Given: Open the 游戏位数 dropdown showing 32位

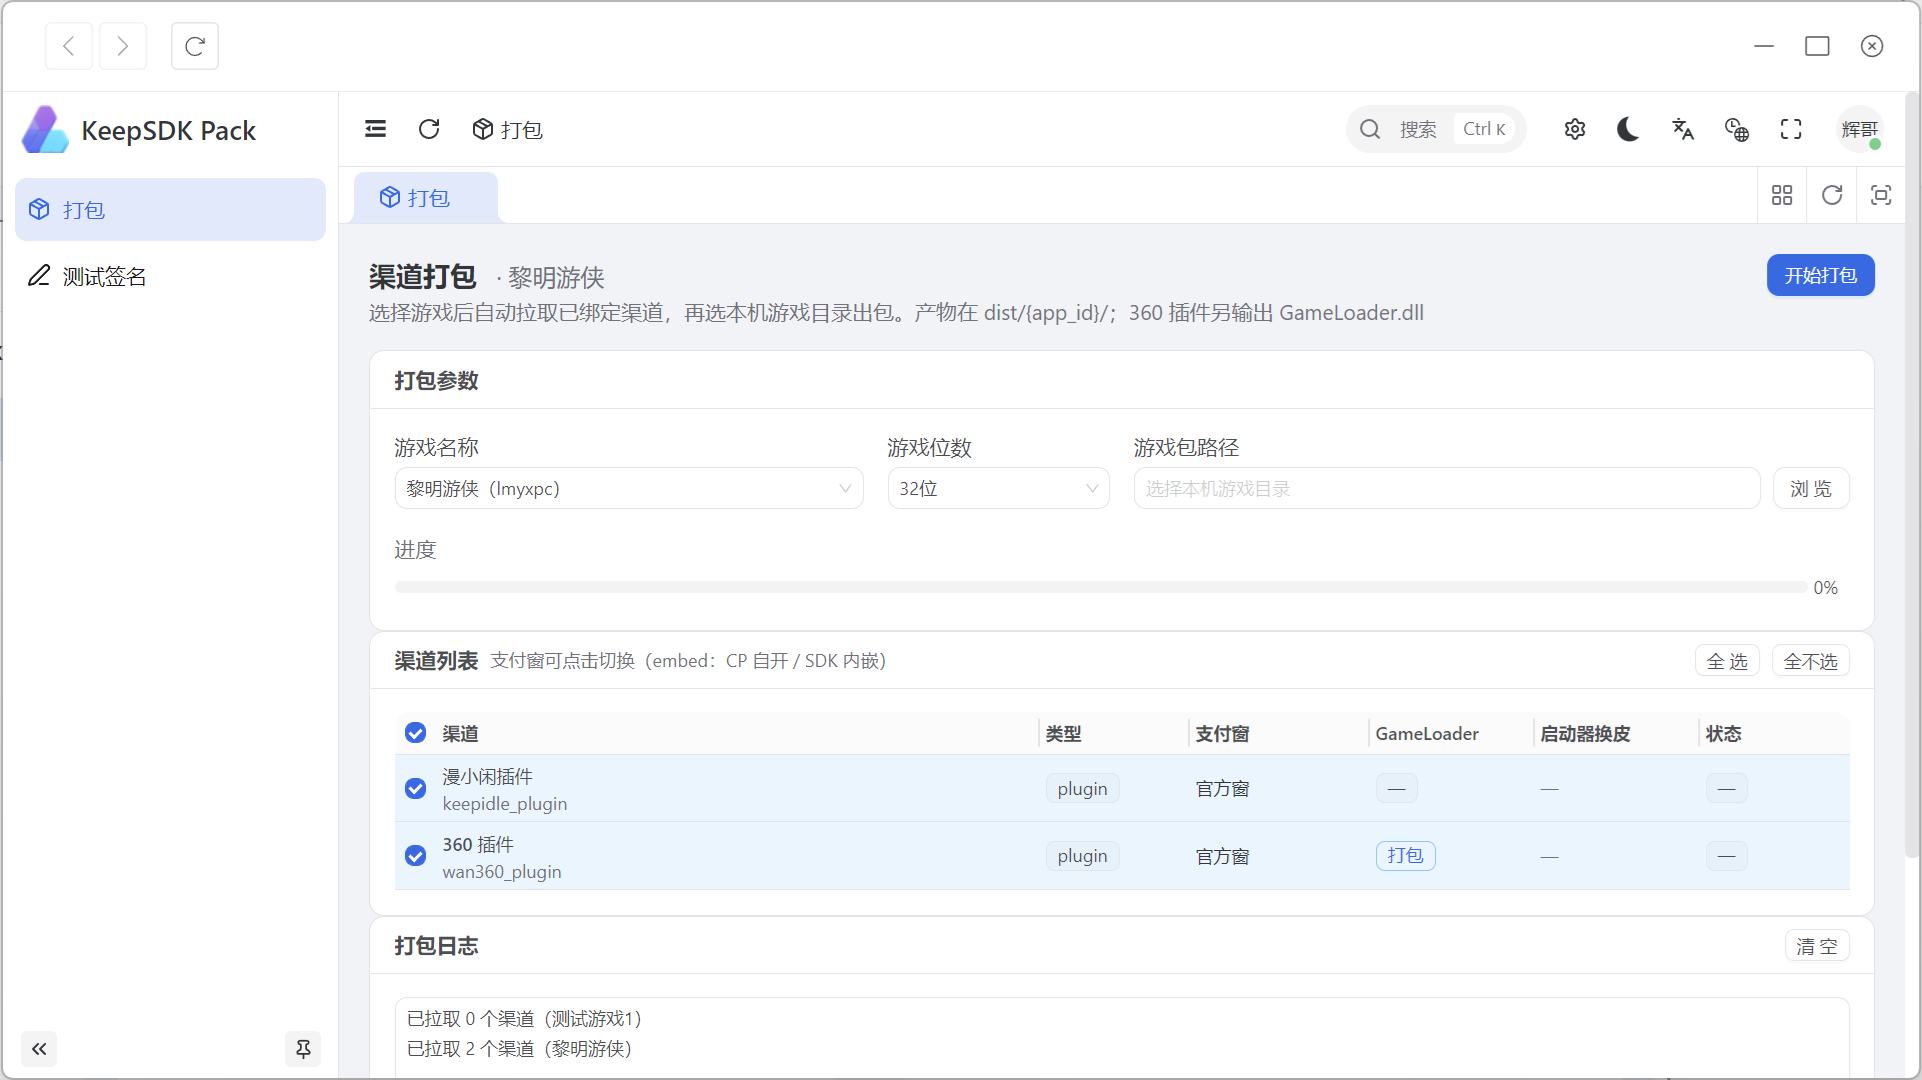Looking at the screenshot, I should (x=999, y=489).
